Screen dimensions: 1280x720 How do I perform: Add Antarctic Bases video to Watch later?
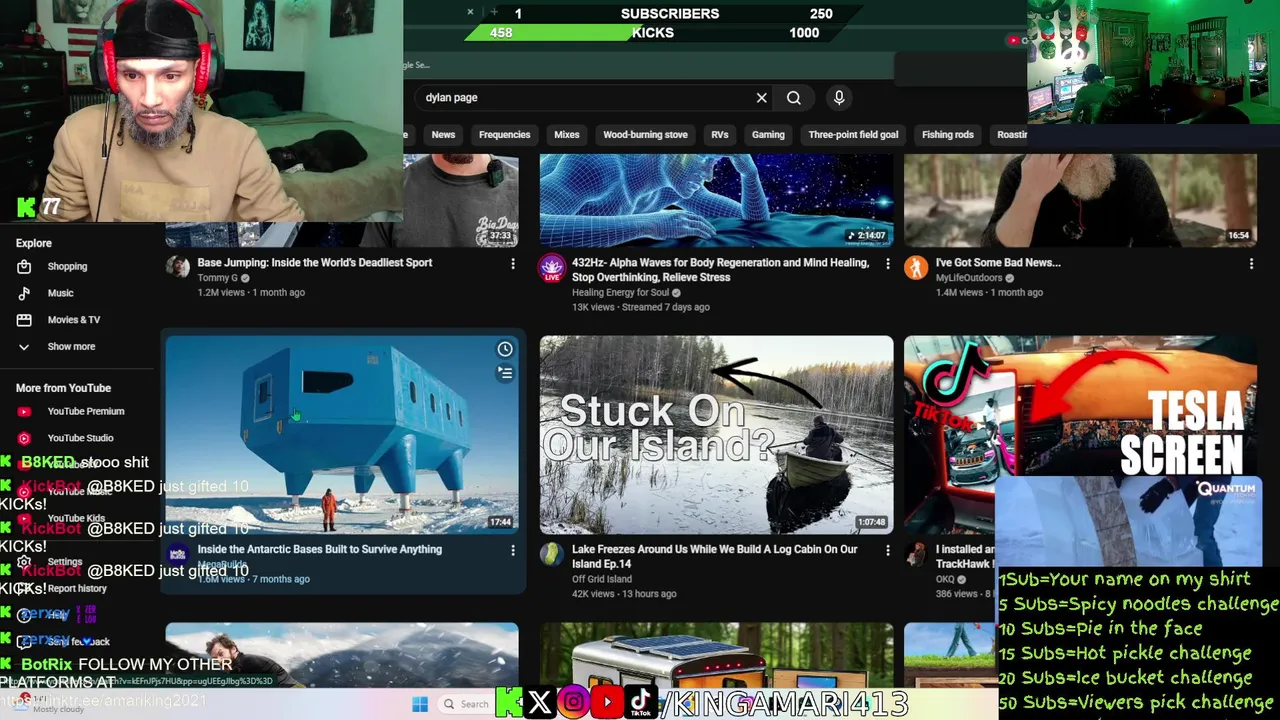tap(505, 349)
